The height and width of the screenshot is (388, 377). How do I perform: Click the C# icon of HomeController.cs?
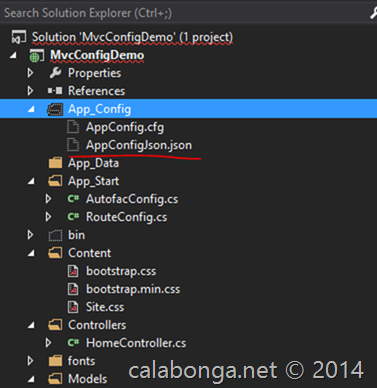click(x=73, y=343)
